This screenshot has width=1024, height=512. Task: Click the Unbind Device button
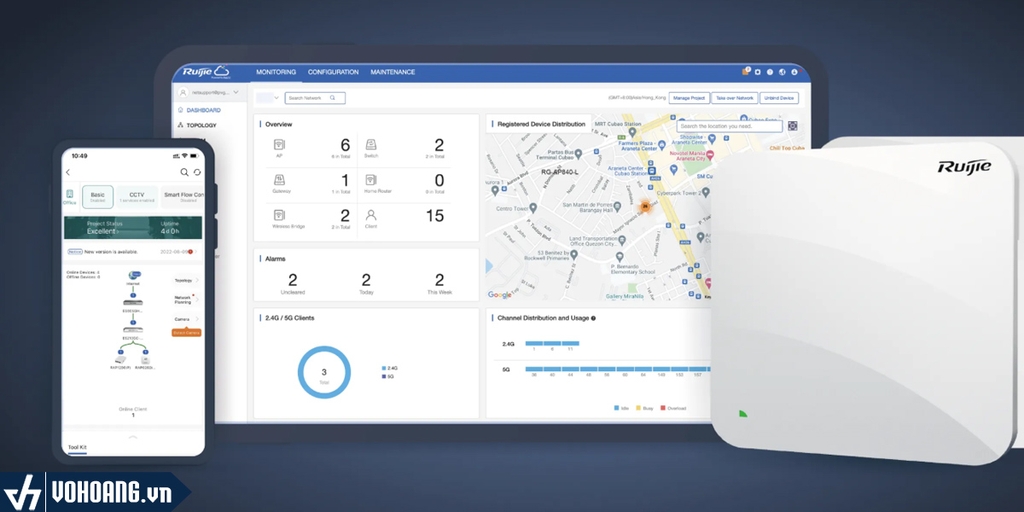pyautogui.click(x=779, y=98)
